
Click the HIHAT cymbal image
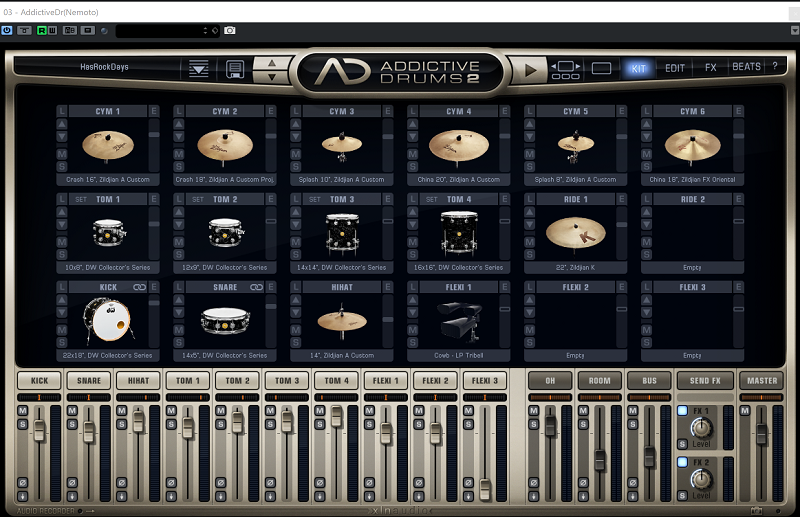[342, 321]
